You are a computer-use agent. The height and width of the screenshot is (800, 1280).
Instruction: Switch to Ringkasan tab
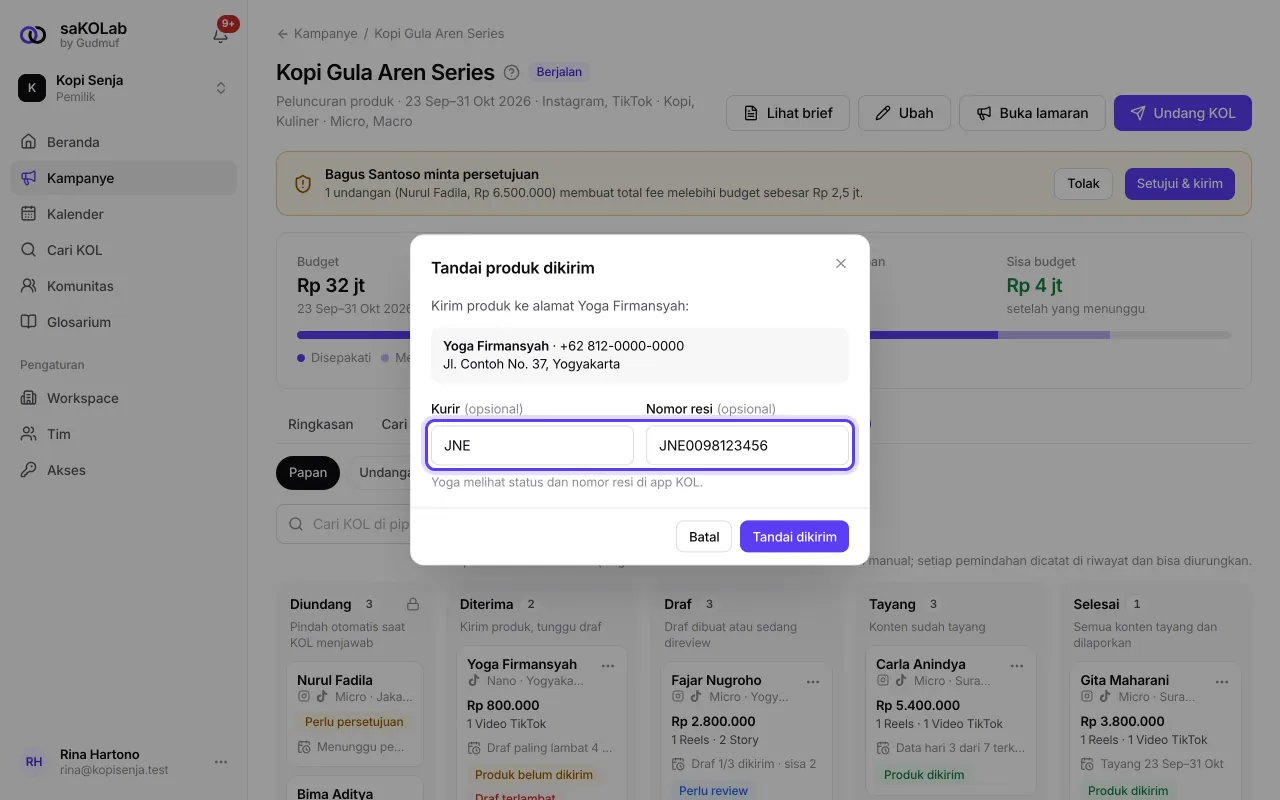pyautogui.click(x=321, y=424)
